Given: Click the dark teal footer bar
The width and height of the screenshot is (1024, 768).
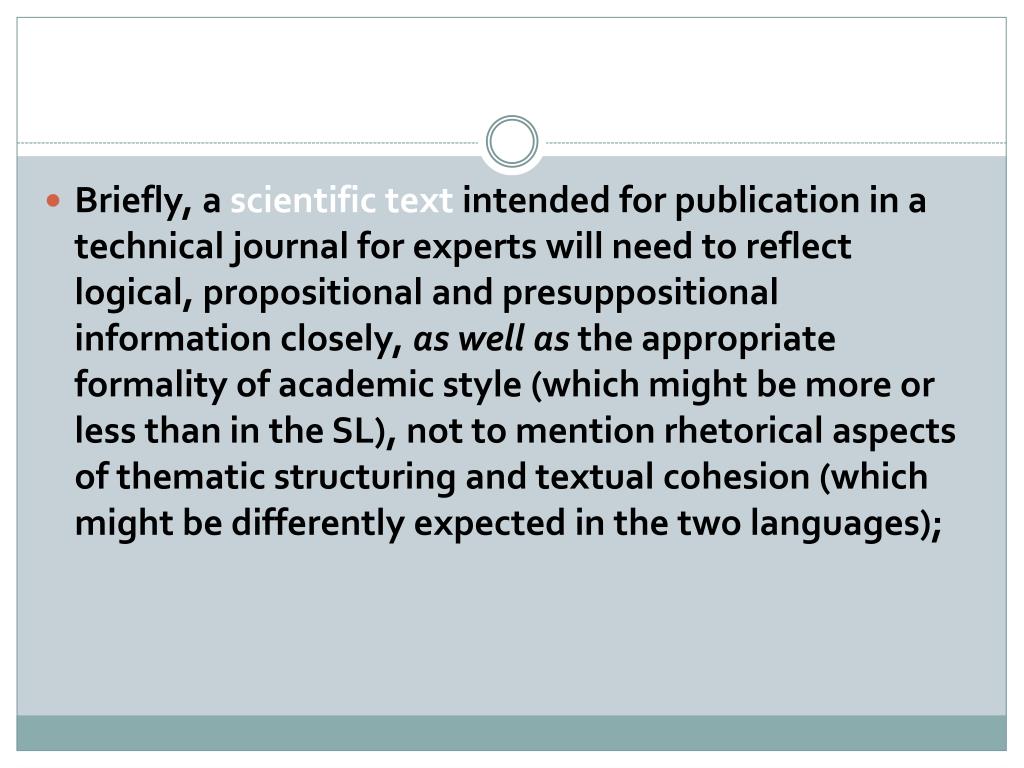Looking at the screenshot, I should coord(512,733).
